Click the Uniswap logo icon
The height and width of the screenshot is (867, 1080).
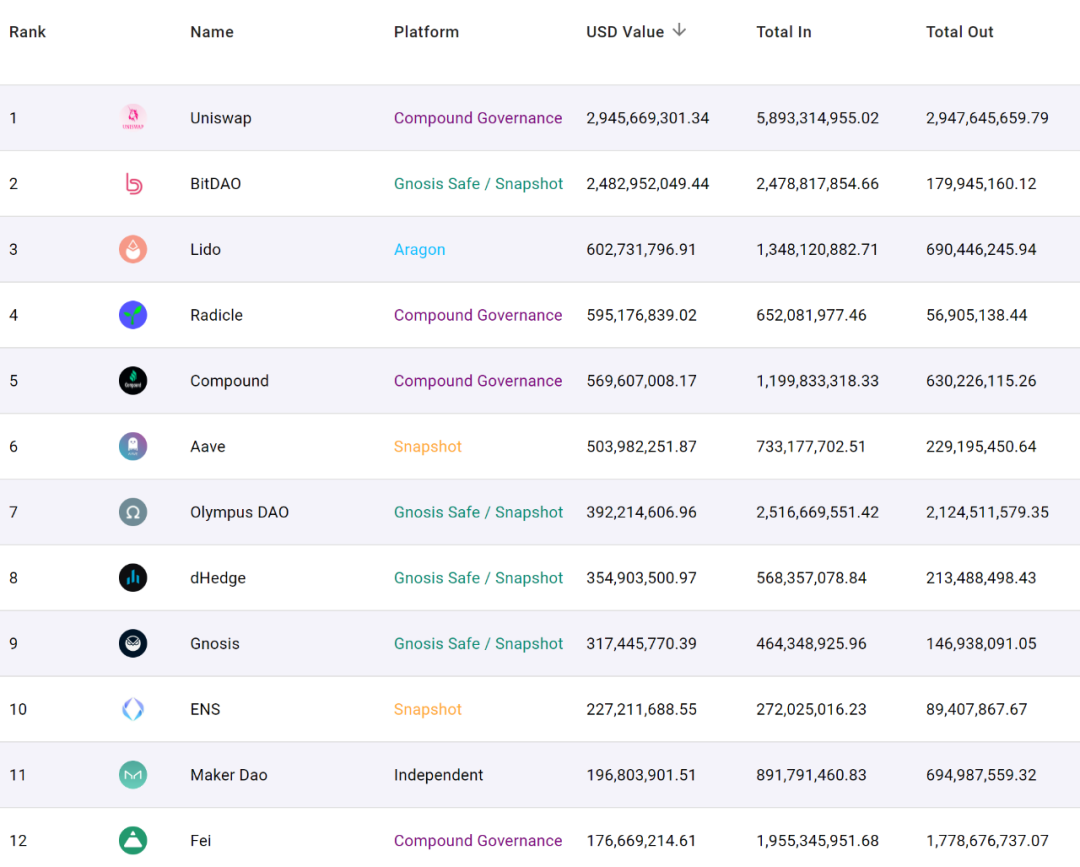(x=133, y=118)
